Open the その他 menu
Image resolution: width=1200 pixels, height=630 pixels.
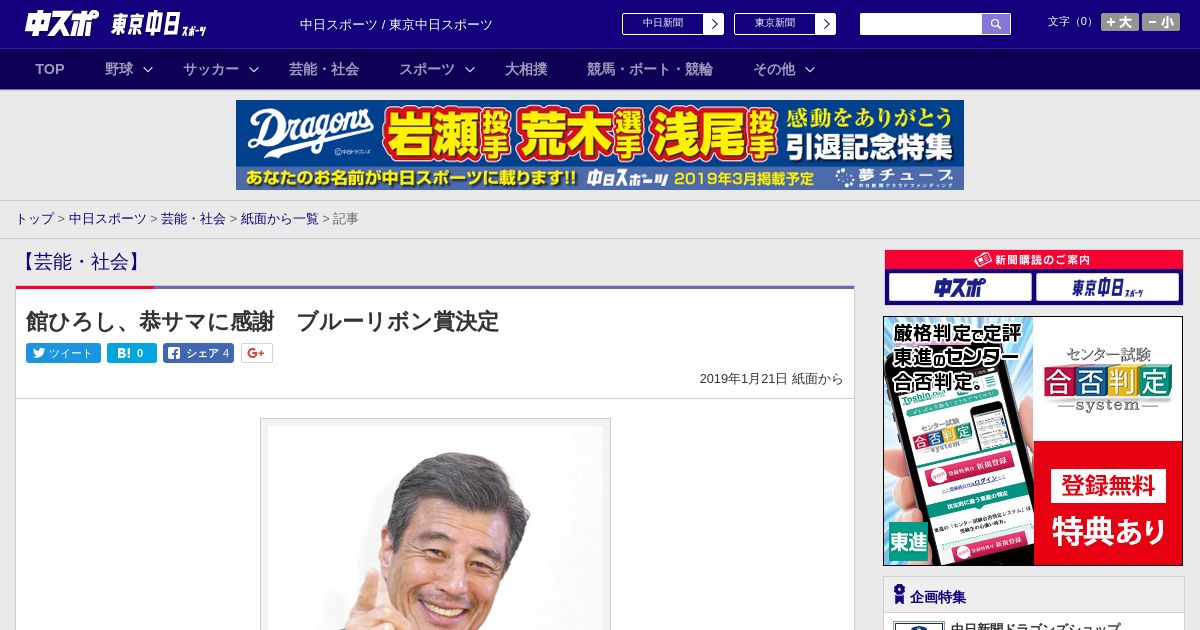coord(774,69)
